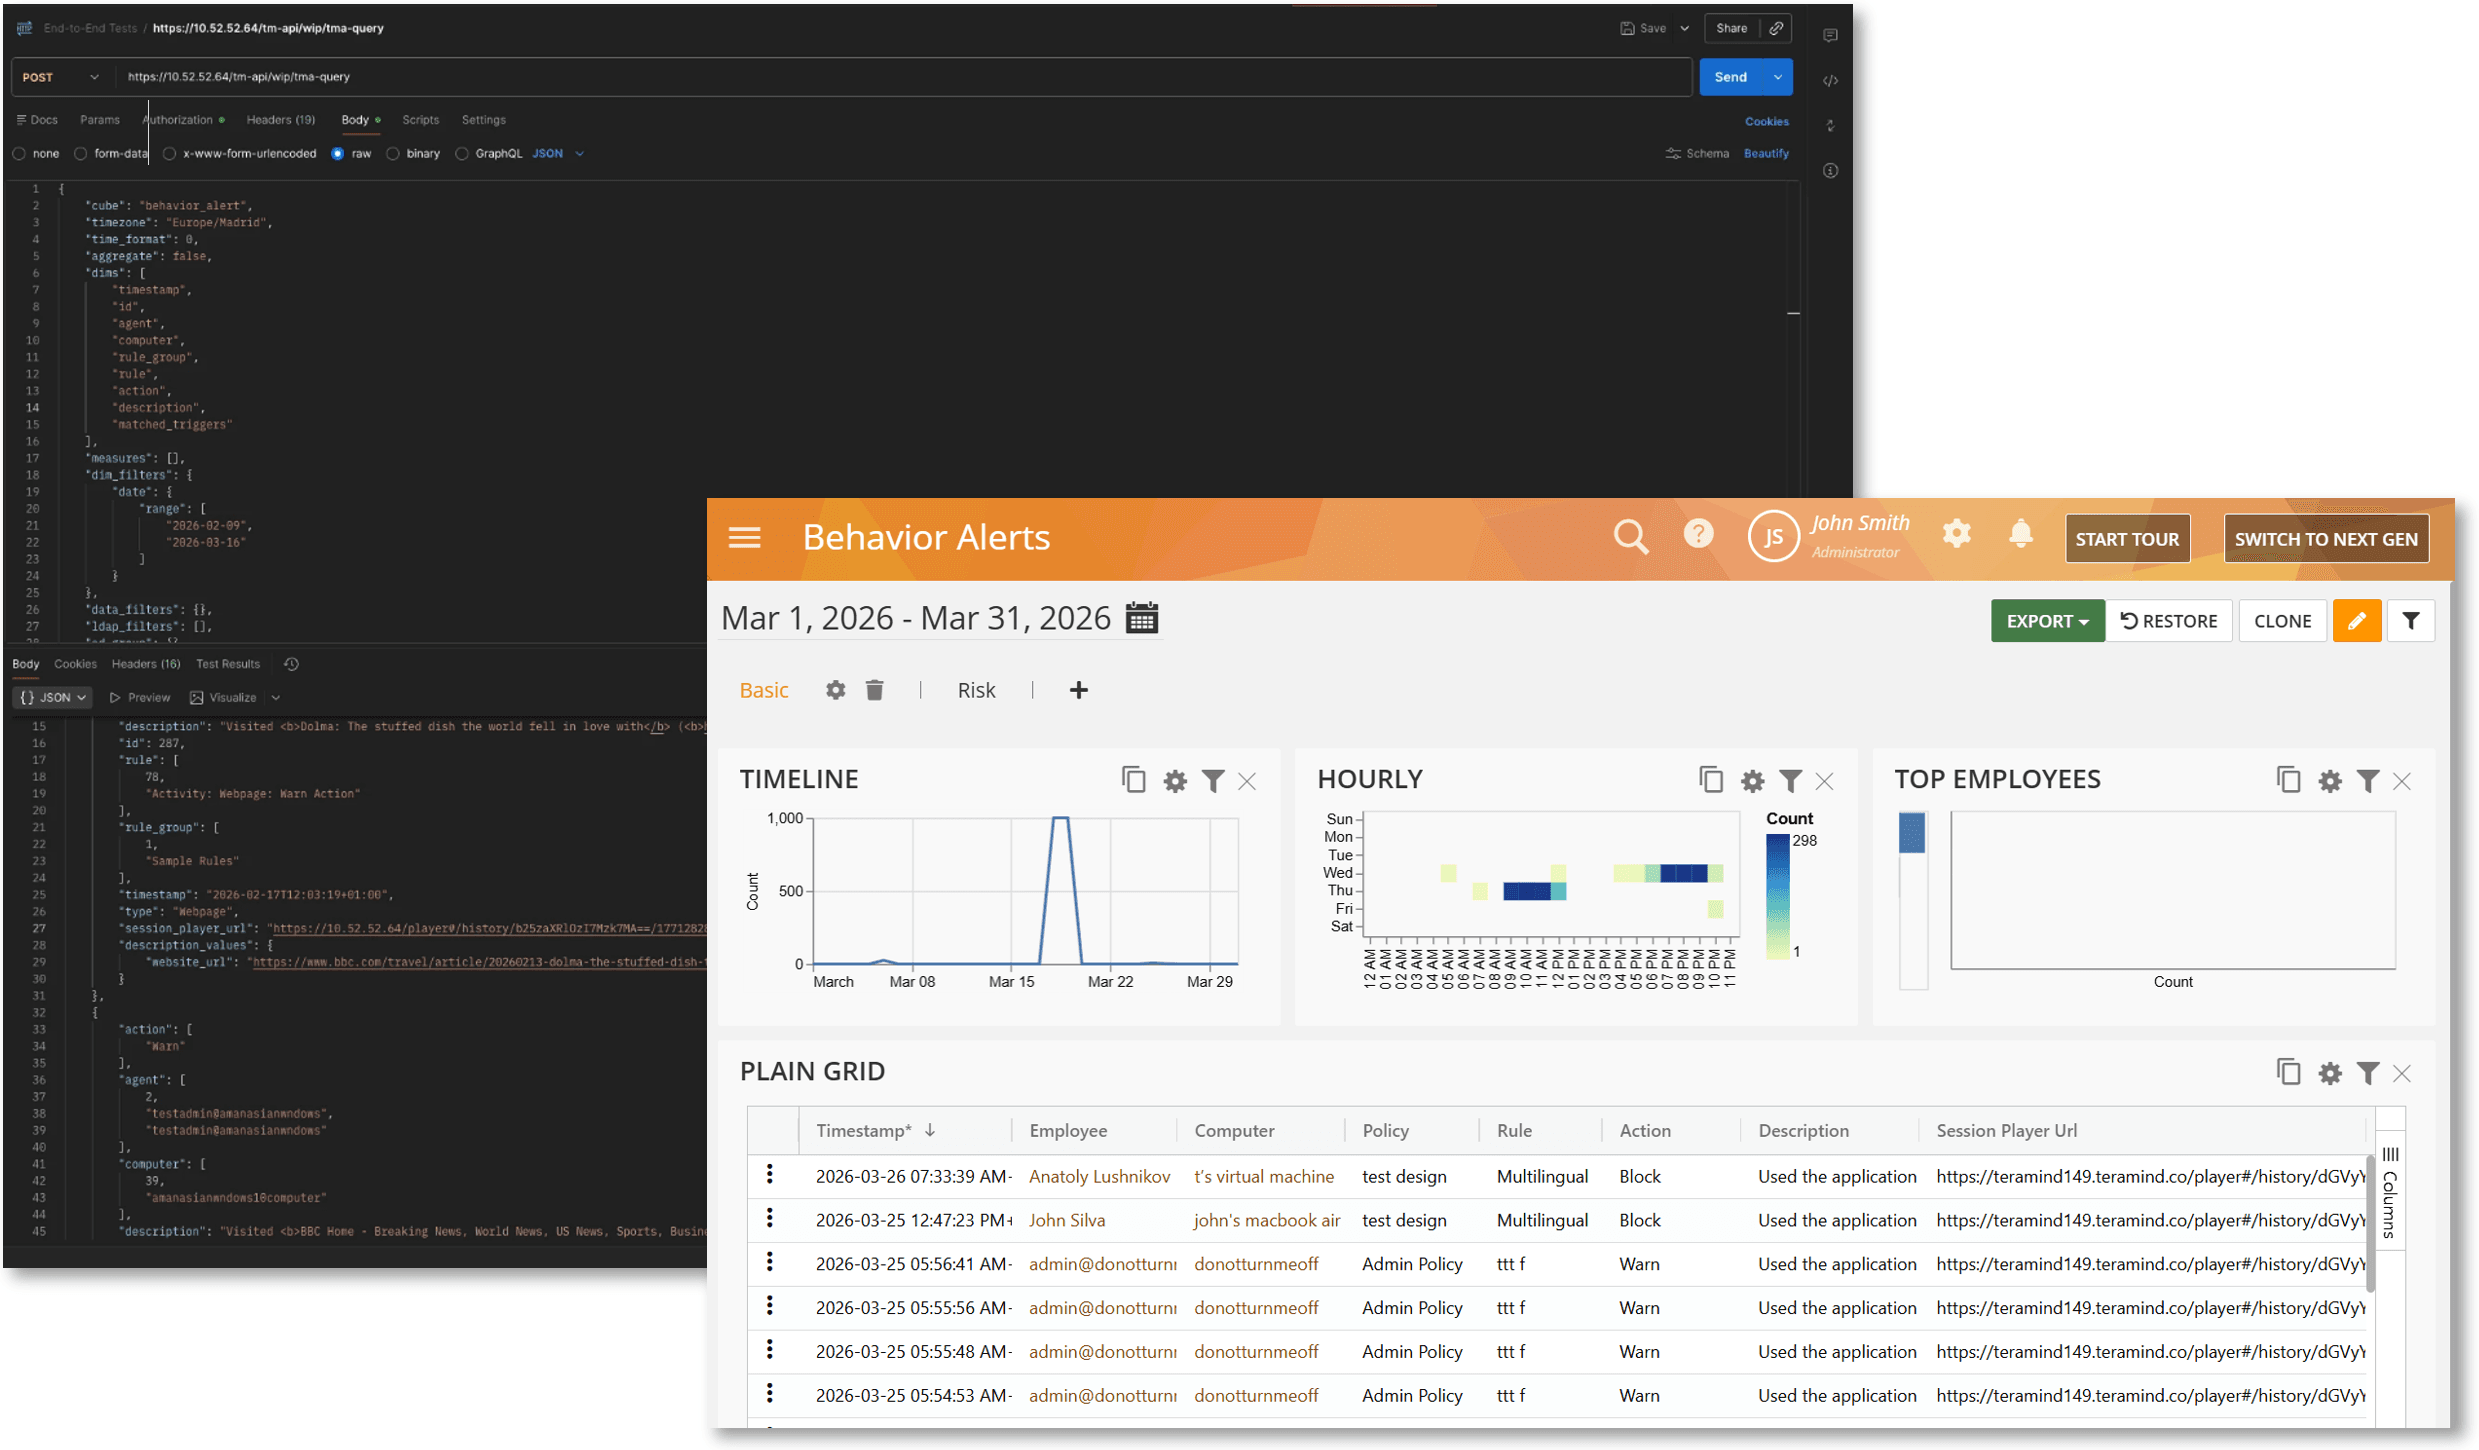Click the orange pencil edit icon
This screenshot has height=1450, width=2479.
[2356, 621]
